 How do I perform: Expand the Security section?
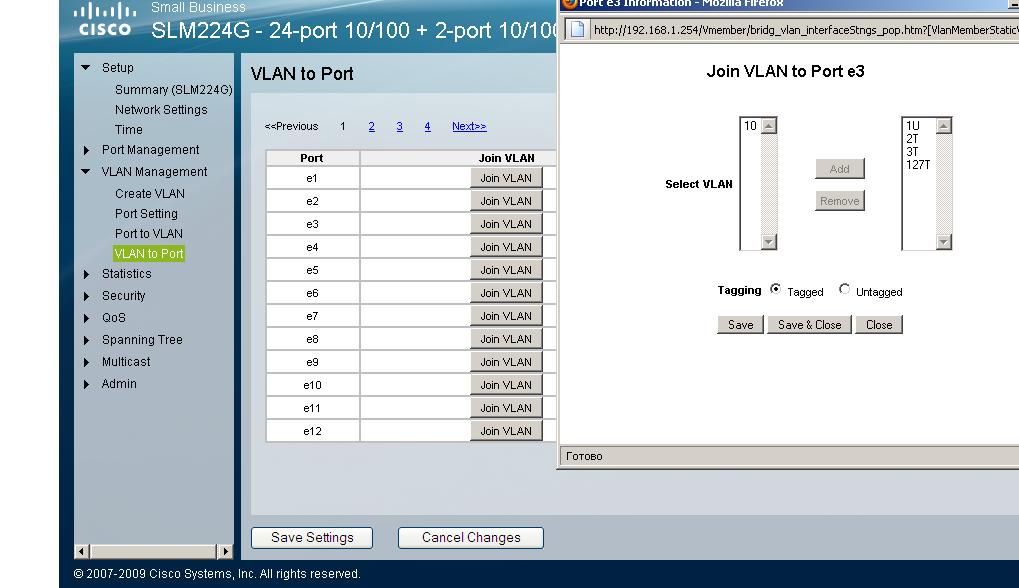pos(86,296)
